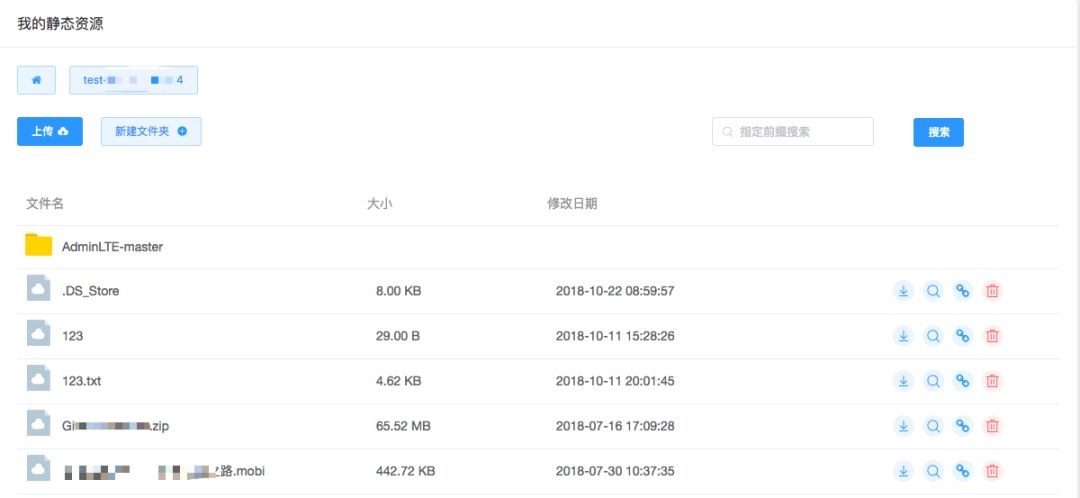This screenshot has width=1080, height=498.
Task: Preview the 123.txt file
Action: (x=933, y=381)
